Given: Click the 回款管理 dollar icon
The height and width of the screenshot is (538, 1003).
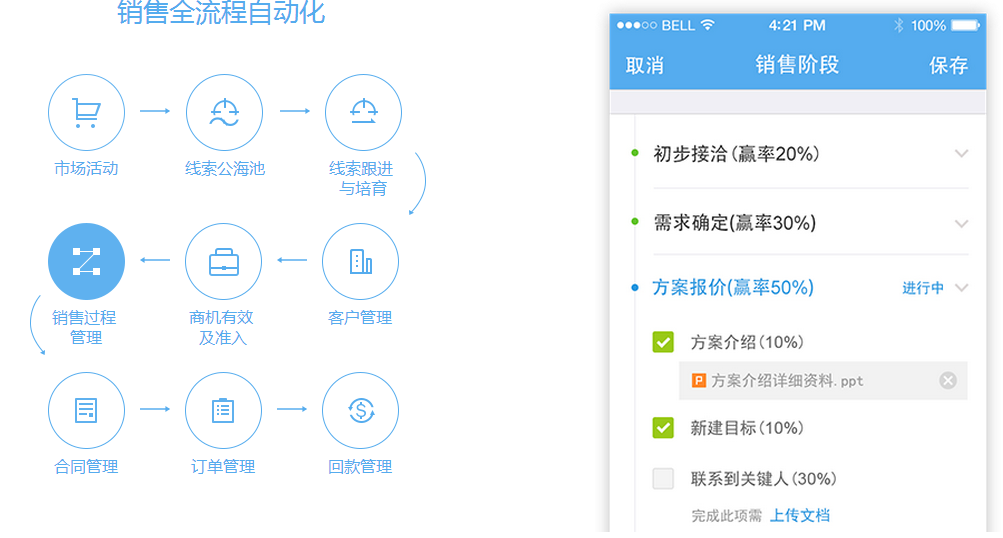Looking at the screenshot, I should point(360,410).
